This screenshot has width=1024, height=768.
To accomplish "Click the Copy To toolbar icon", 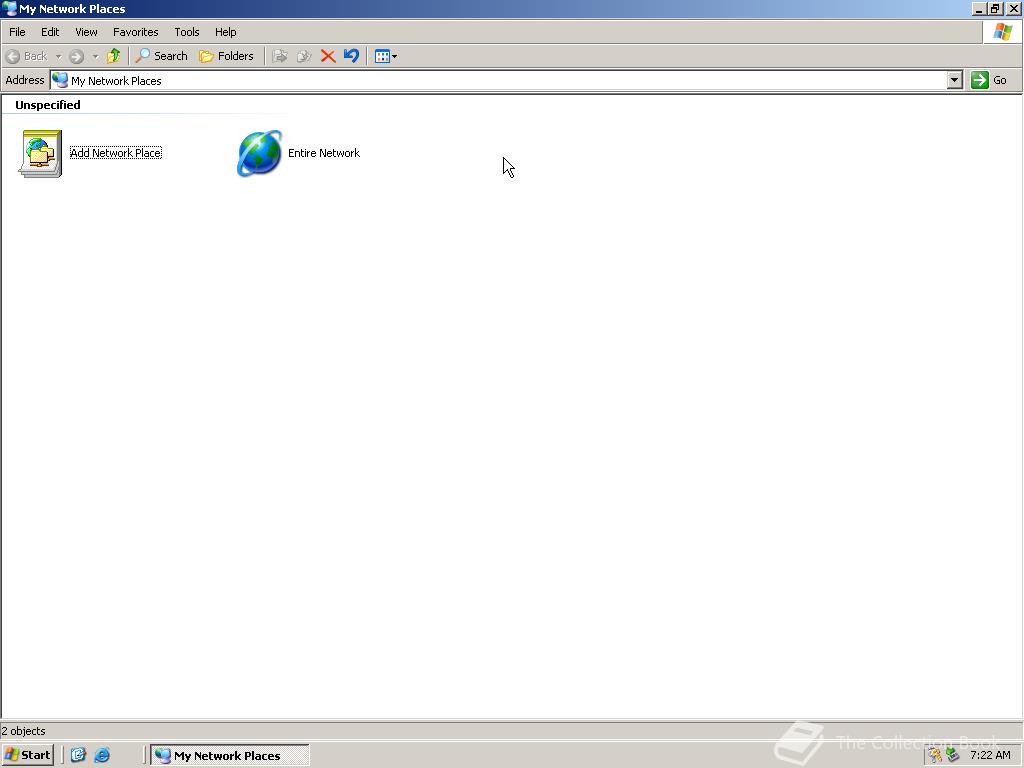I will pos(304,56).
